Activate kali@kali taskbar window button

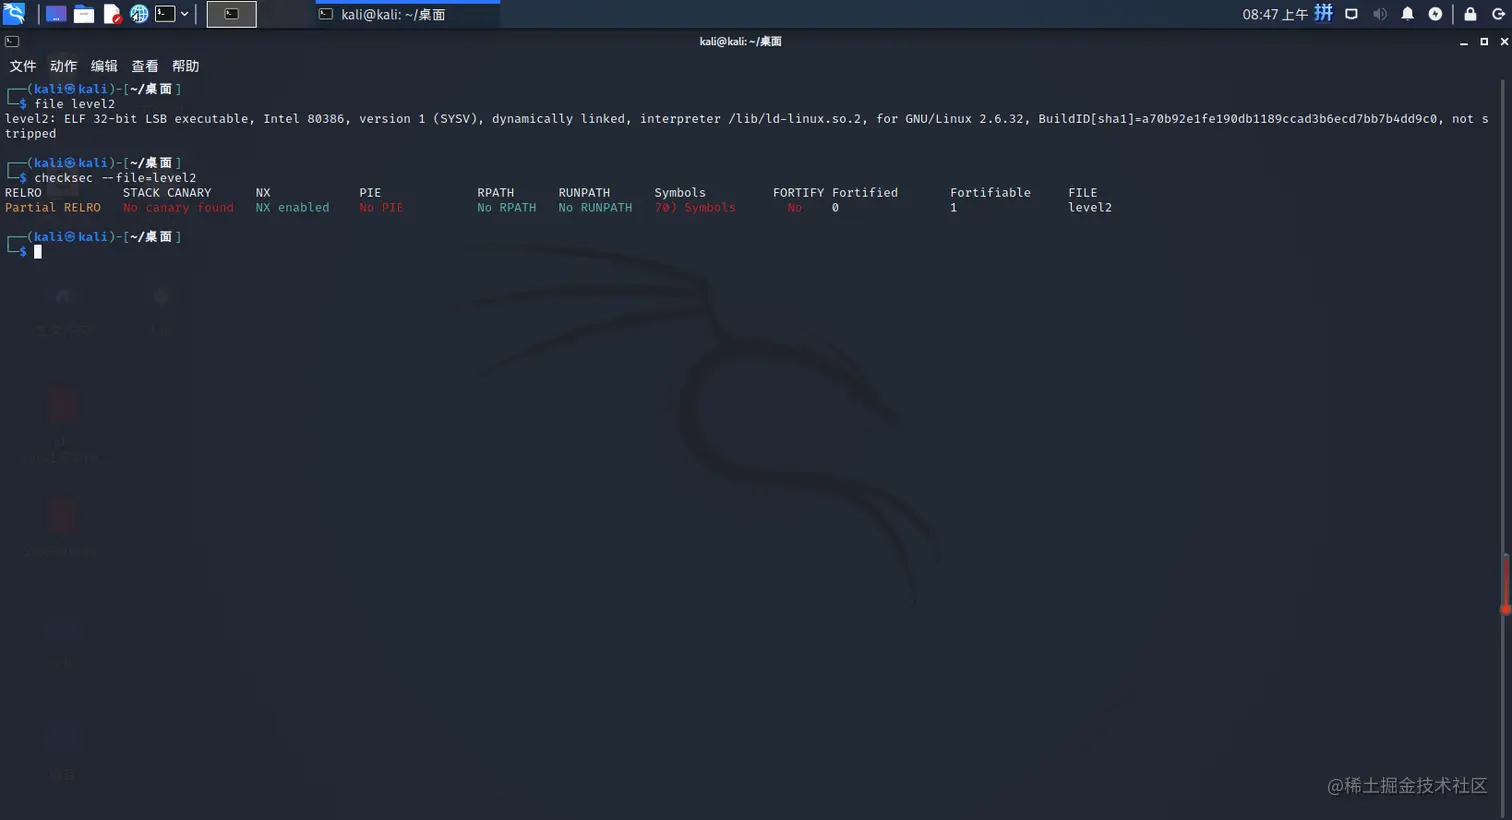point(407,14)
